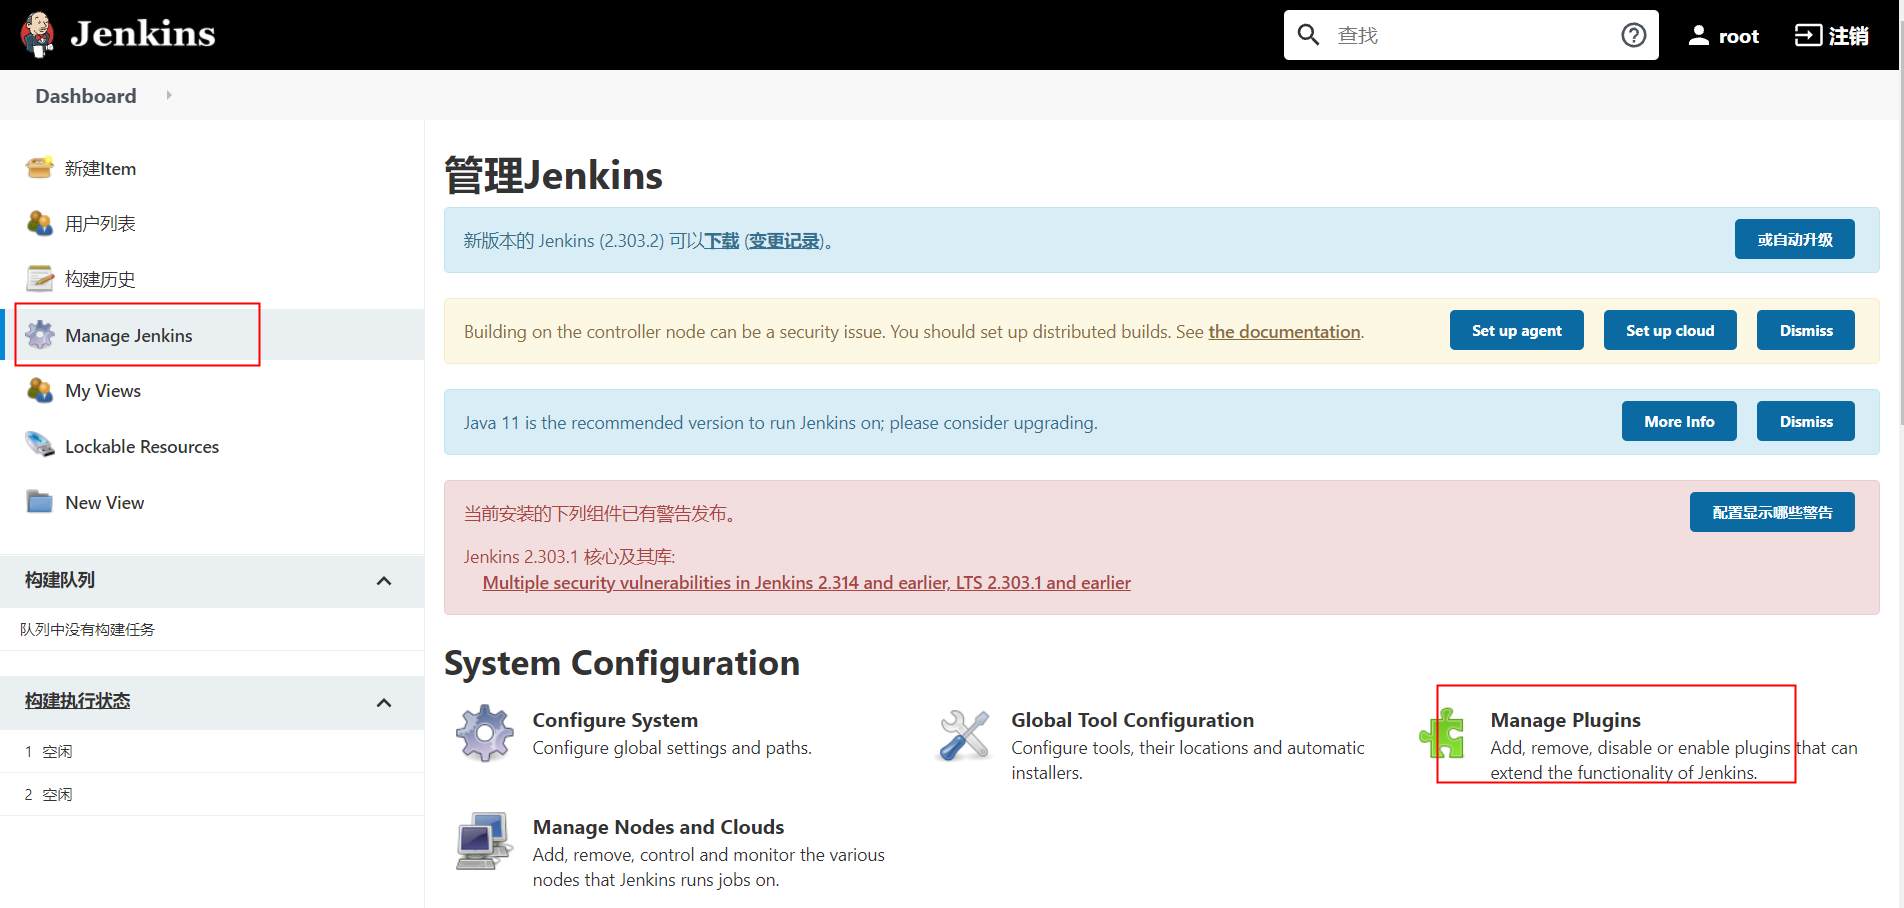Viewport: 1904px width, 908px height.
Task: Click the Manage Plugins title link
Action: [1565, 720]
